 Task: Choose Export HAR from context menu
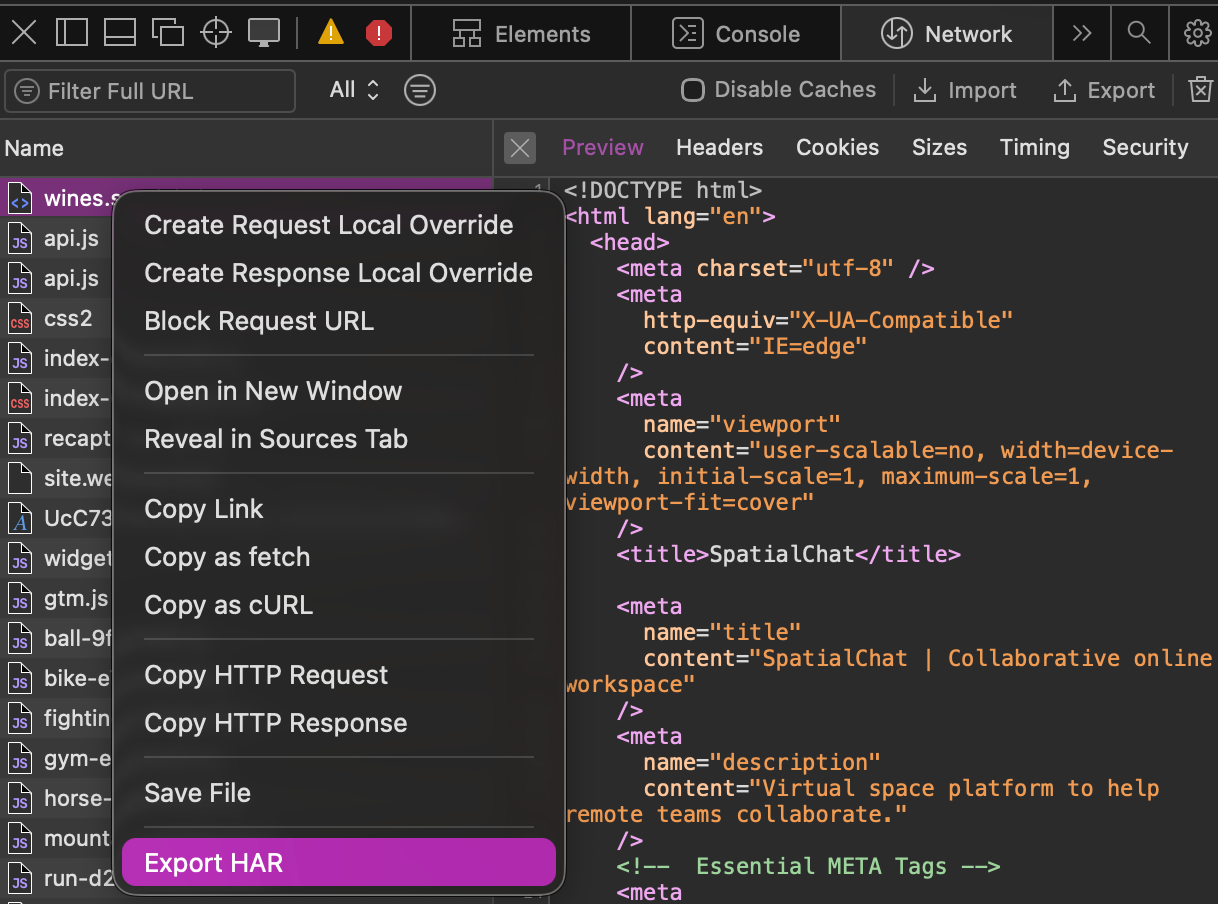point(338,862)
